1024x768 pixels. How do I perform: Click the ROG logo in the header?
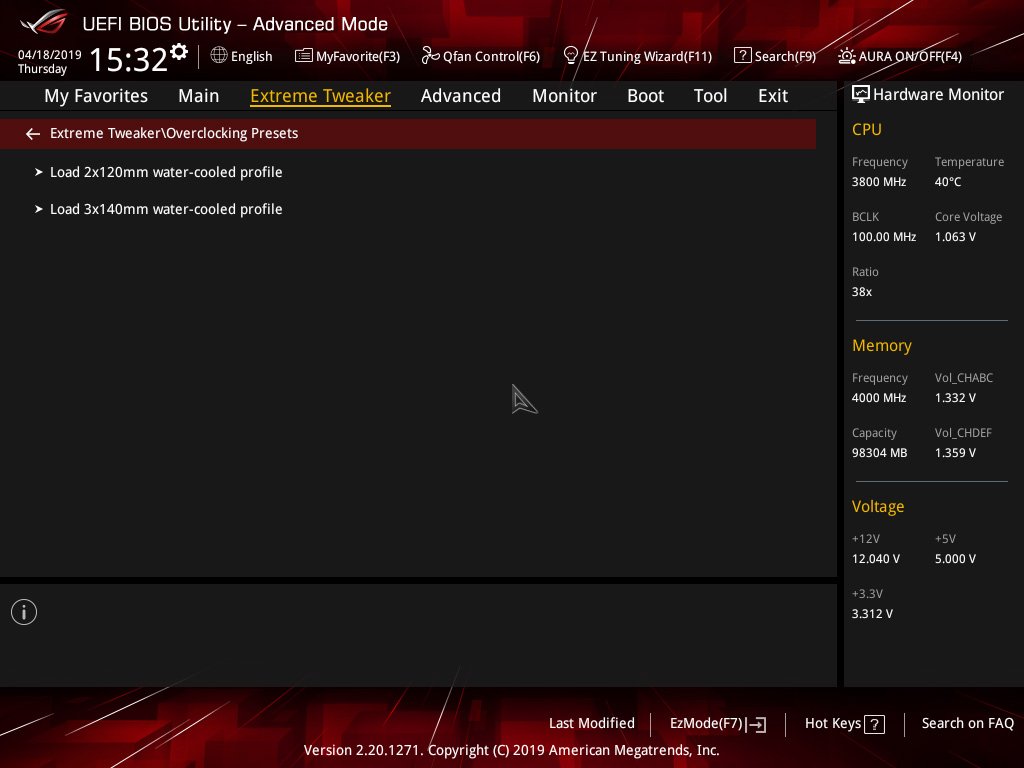[44, 22]
